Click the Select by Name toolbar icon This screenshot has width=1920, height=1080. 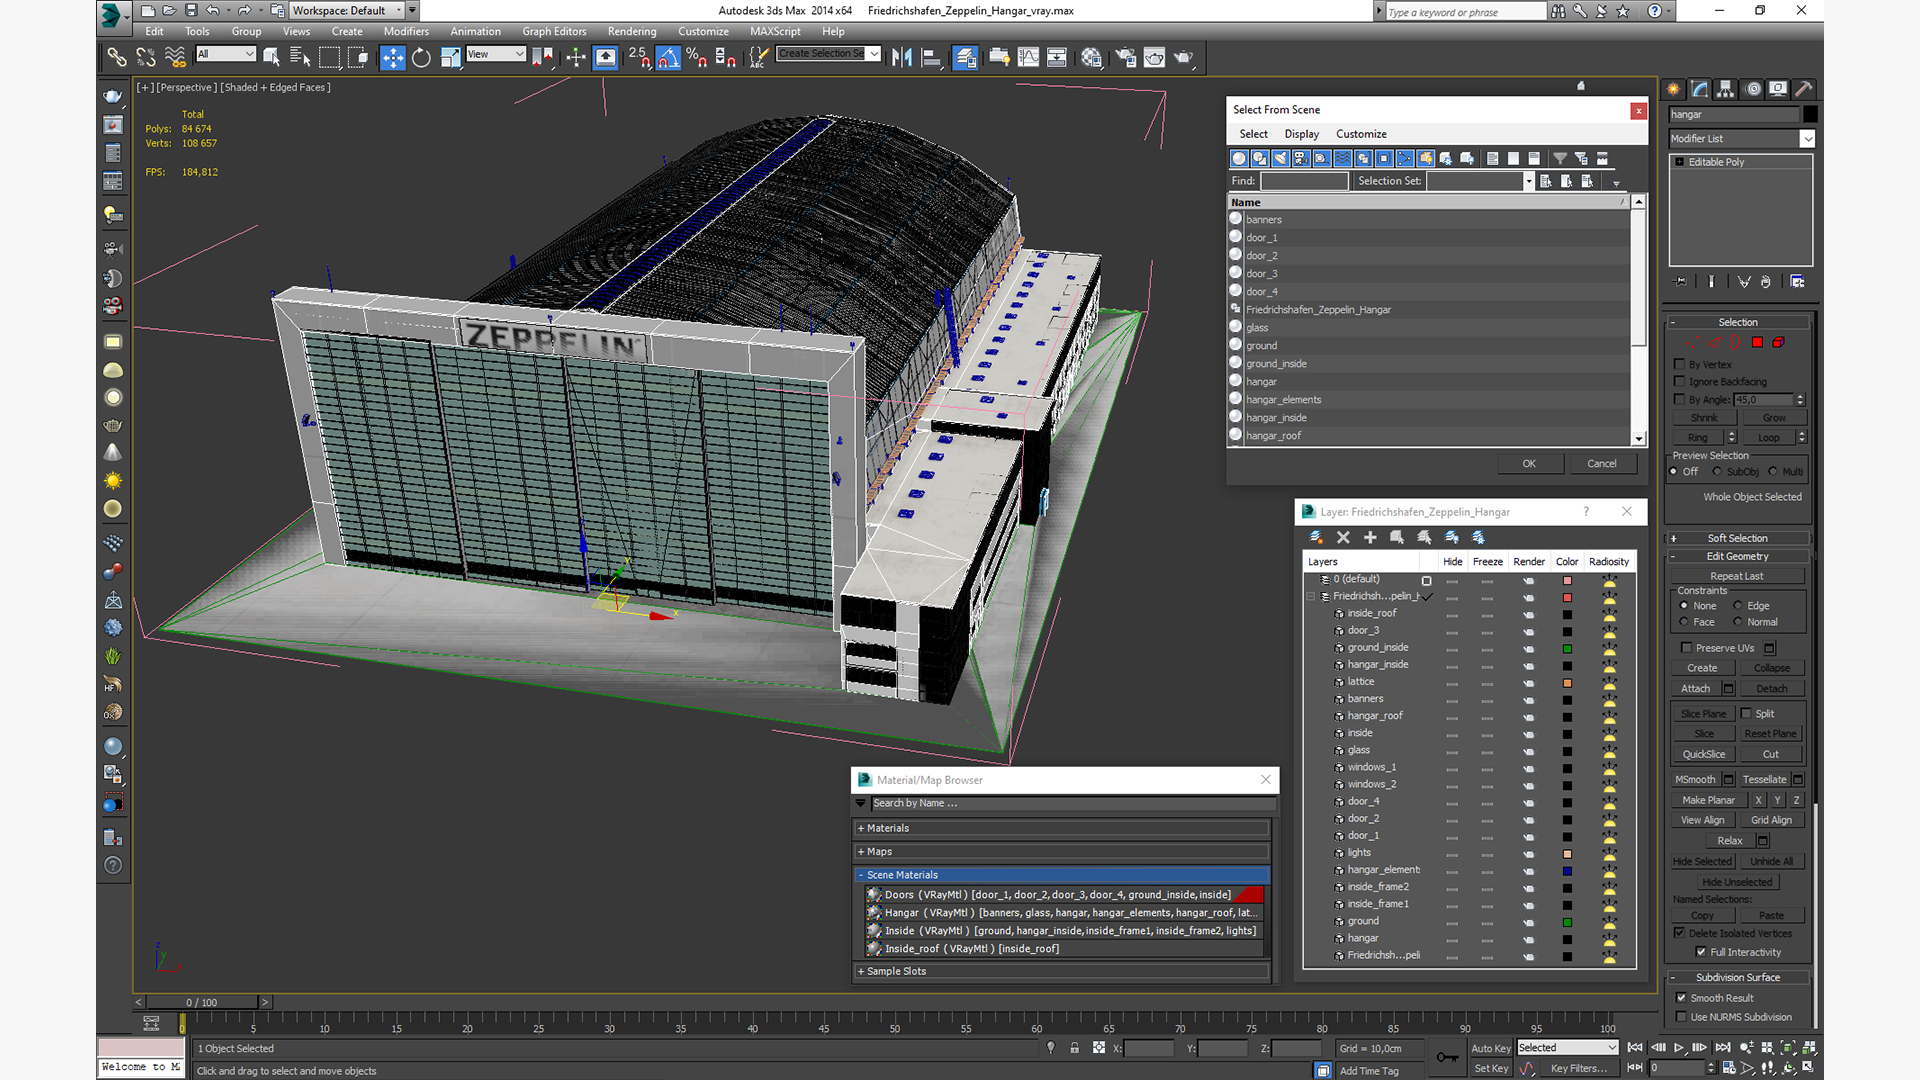[299, 57]
